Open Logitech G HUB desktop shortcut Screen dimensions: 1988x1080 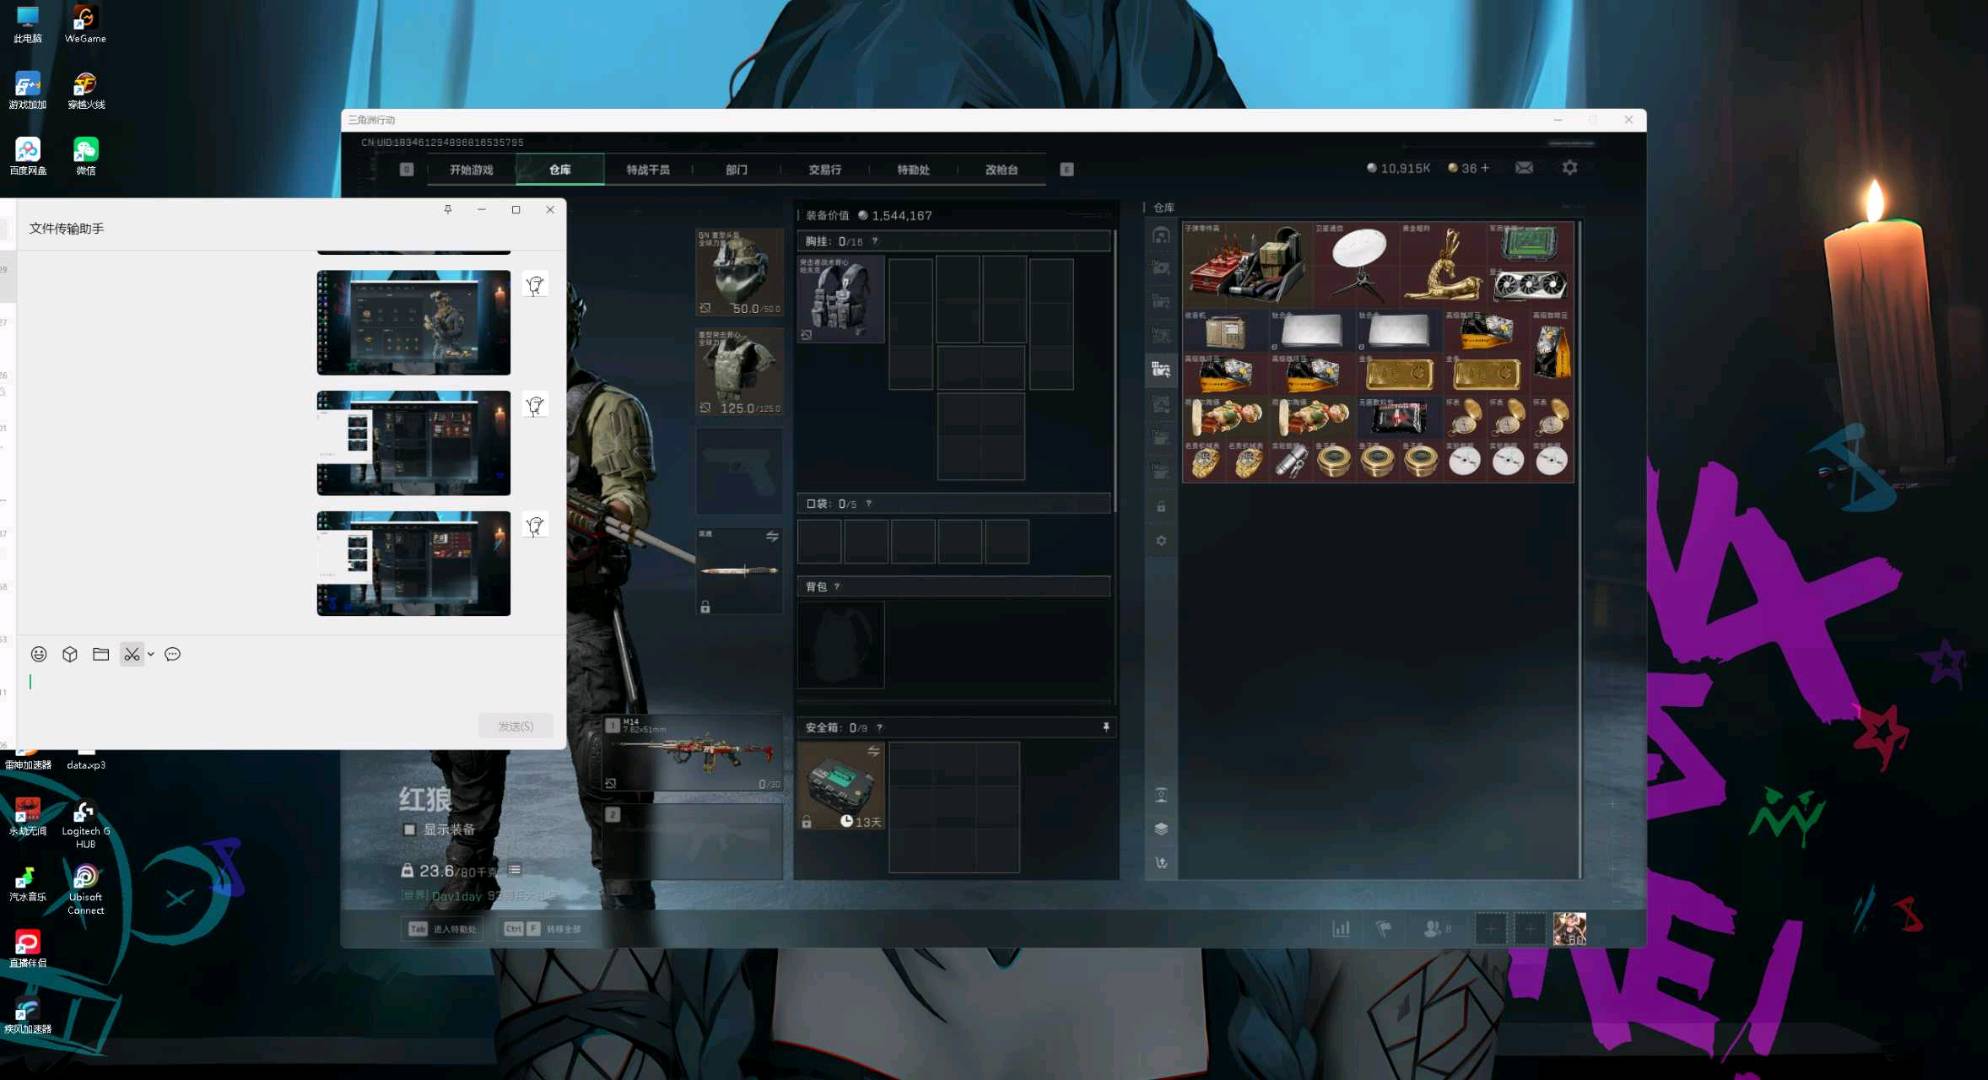[x=85, y=825]
